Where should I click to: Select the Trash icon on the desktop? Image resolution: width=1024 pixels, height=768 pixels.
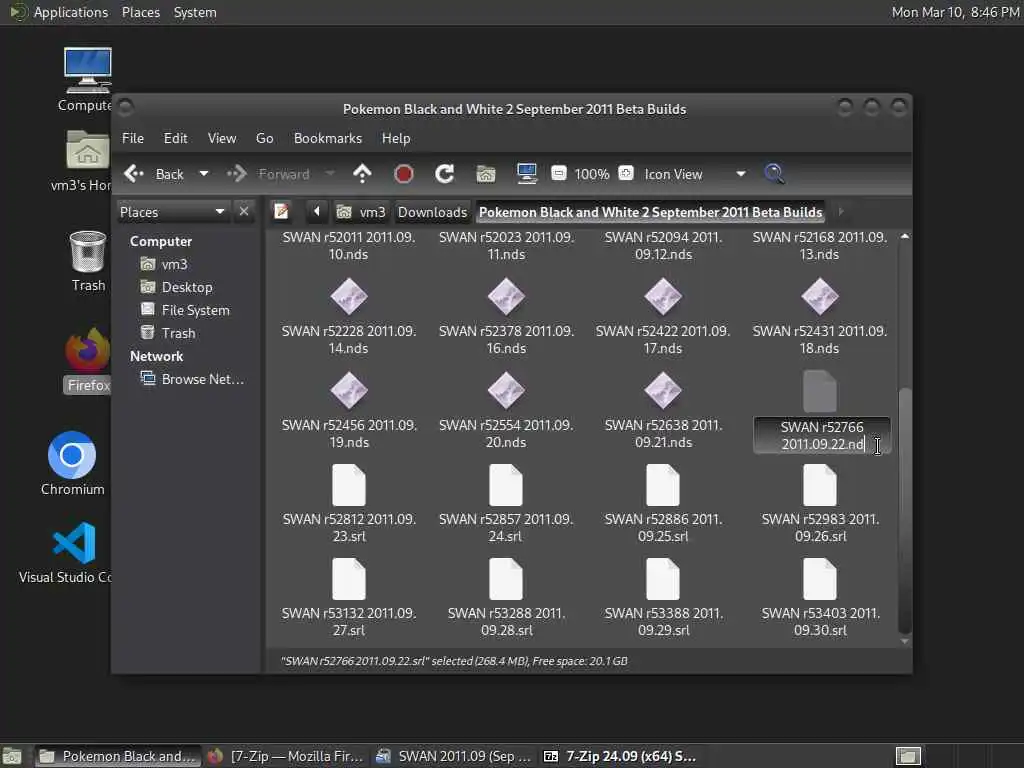(x=88, y=261)
